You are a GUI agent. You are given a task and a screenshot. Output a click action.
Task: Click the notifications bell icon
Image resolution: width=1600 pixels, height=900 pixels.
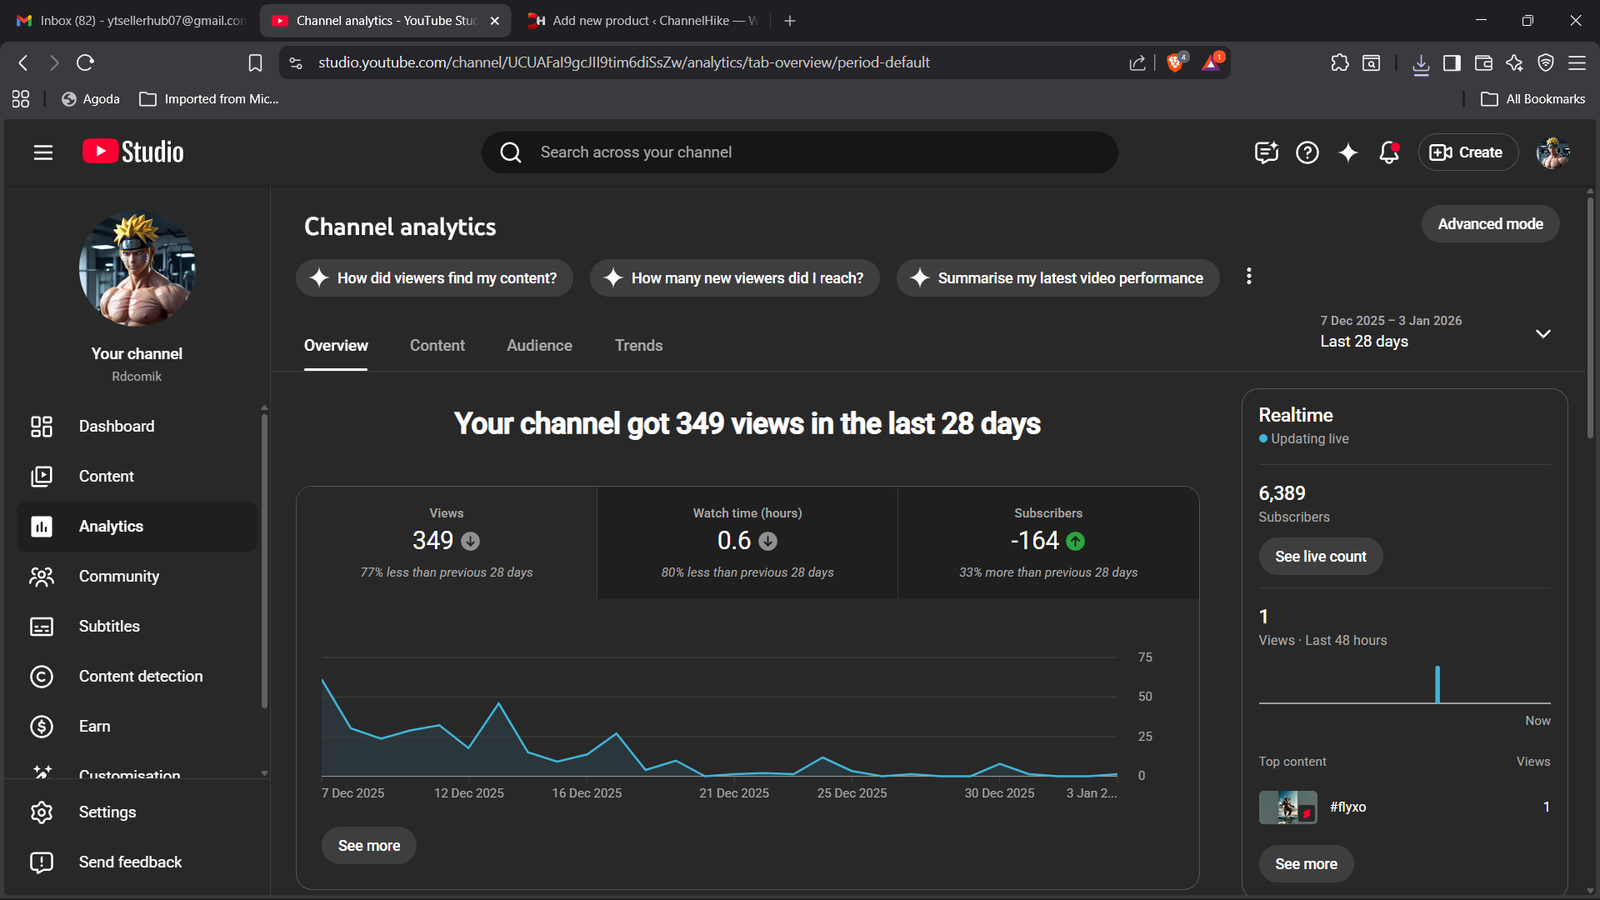1389,152
